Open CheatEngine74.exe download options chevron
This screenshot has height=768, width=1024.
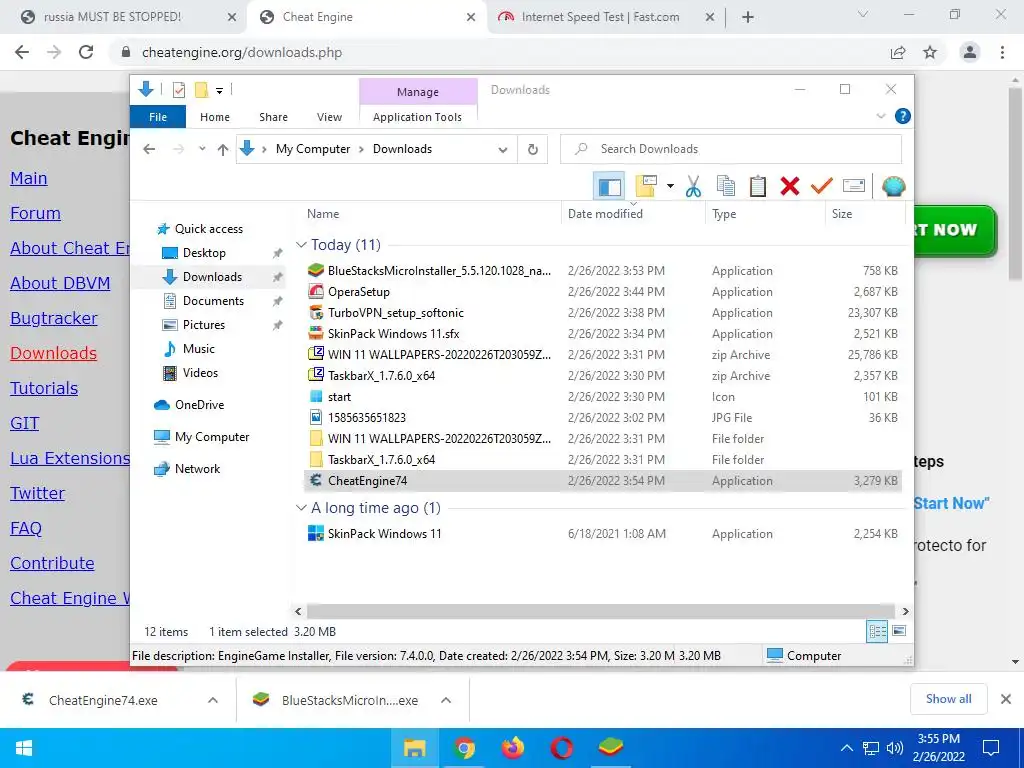pyautogui.click(x=212, y=700)
